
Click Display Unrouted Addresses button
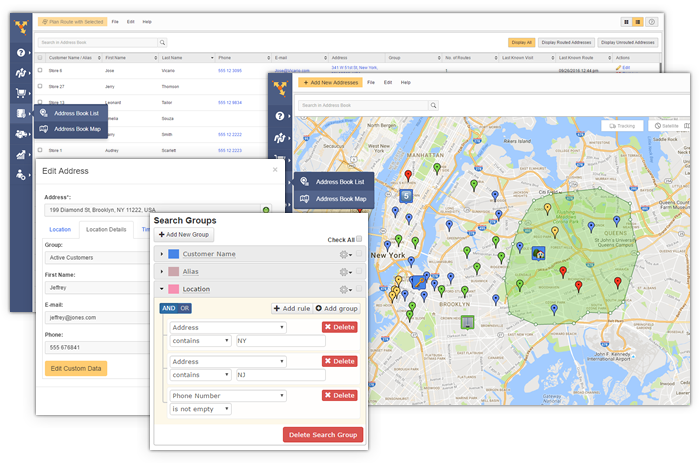628,42
